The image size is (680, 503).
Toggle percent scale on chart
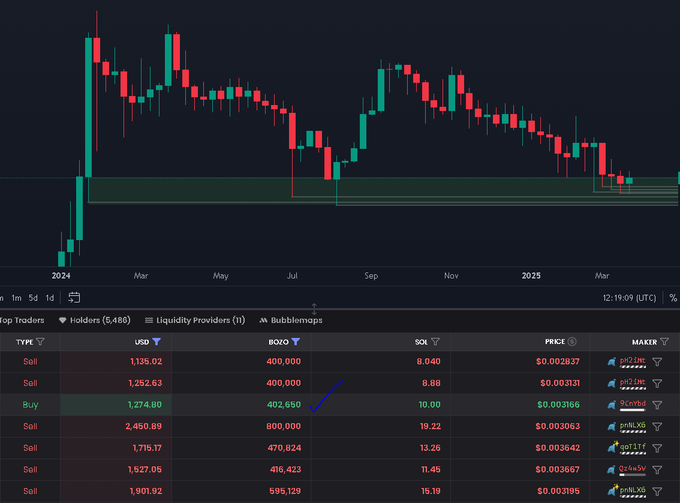672,297
